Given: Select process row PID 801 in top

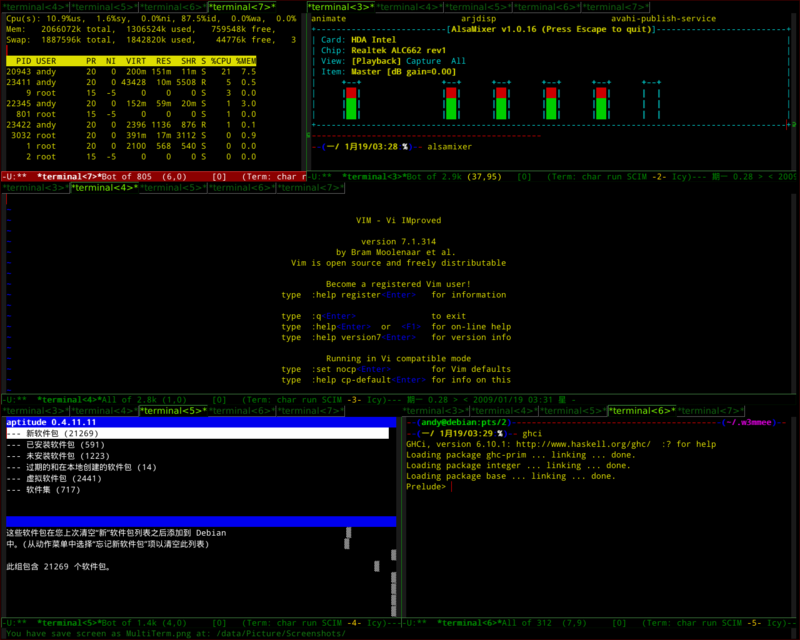Looking at the screenshot, I should pos(131,114).
